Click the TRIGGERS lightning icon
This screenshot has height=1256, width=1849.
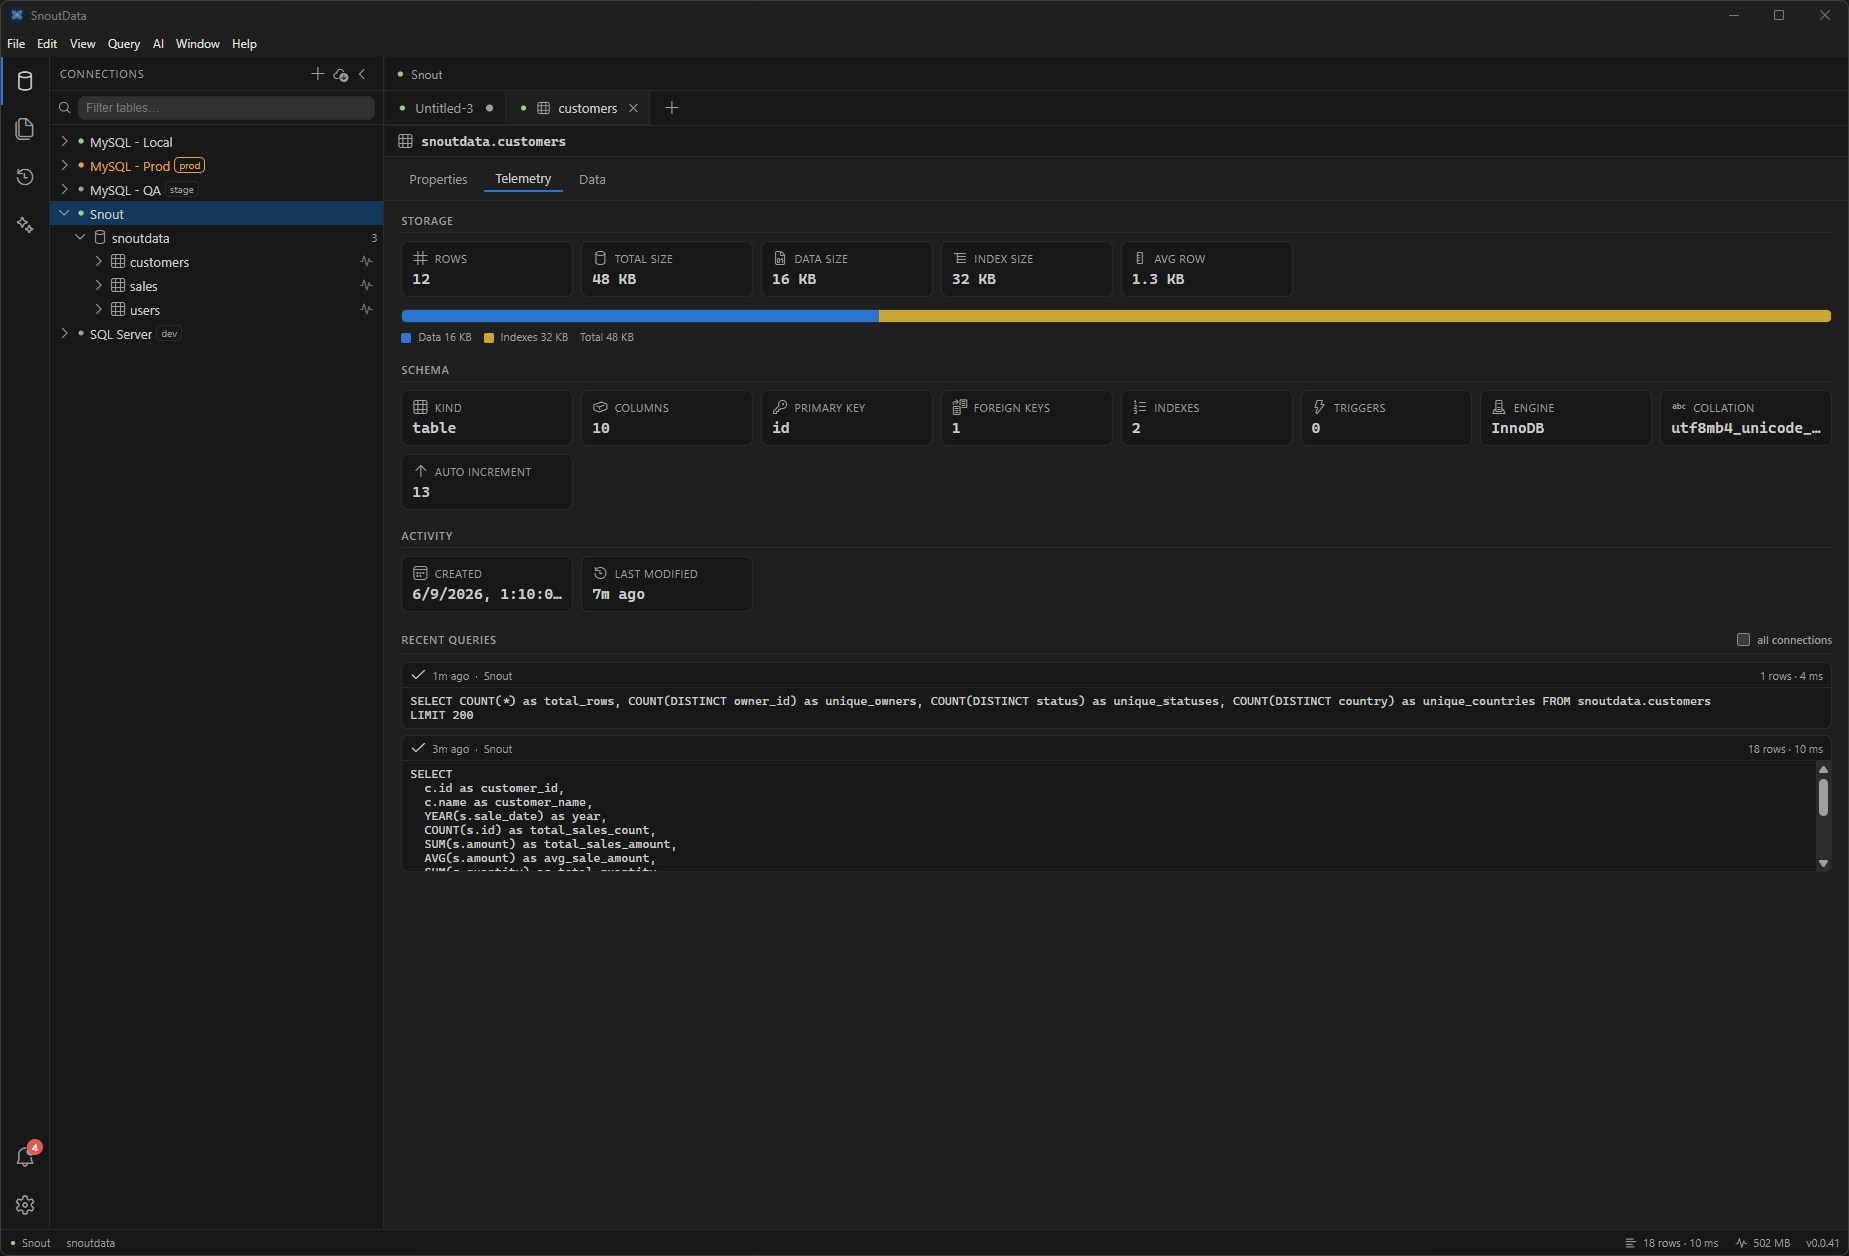[x=1319, y=407]
